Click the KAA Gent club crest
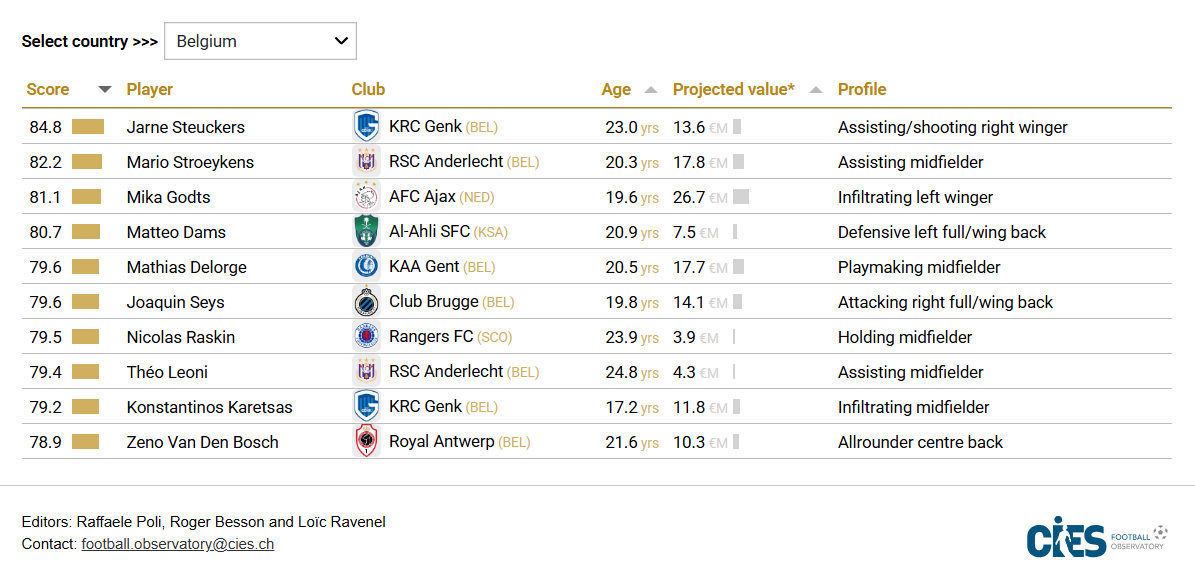This screenshot has height=585, width=1195. [367, 267]
